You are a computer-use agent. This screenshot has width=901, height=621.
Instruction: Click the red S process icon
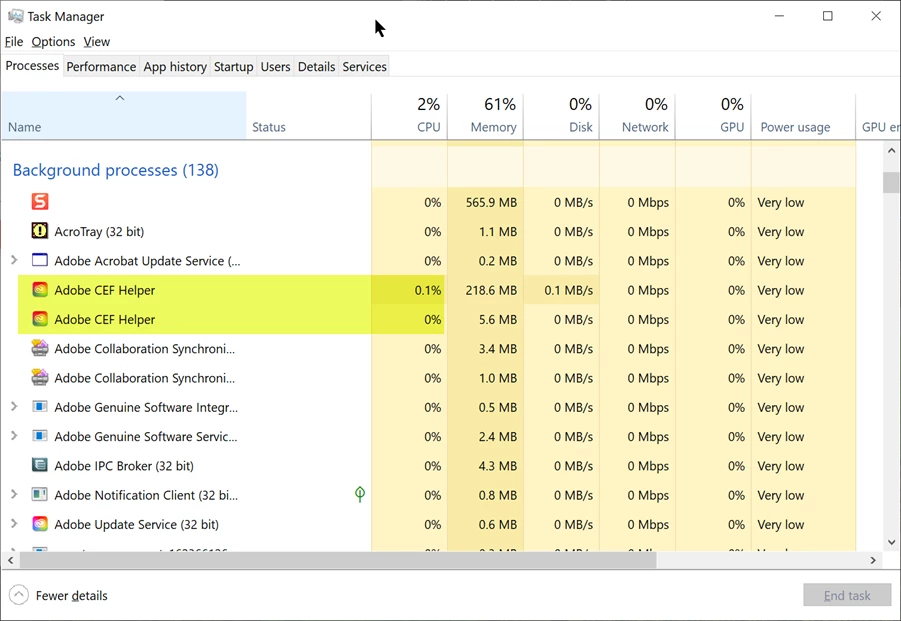pos(40,202)
